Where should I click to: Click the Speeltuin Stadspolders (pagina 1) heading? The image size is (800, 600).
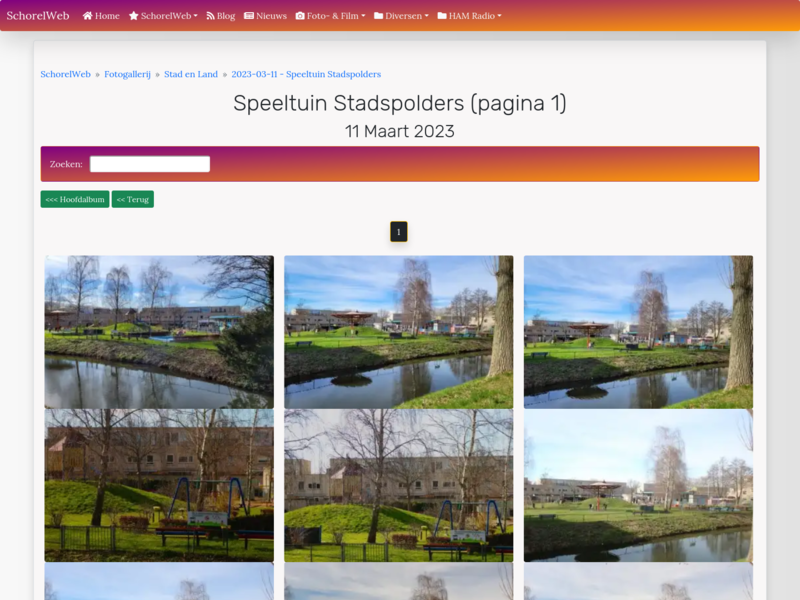click(400, 103)
